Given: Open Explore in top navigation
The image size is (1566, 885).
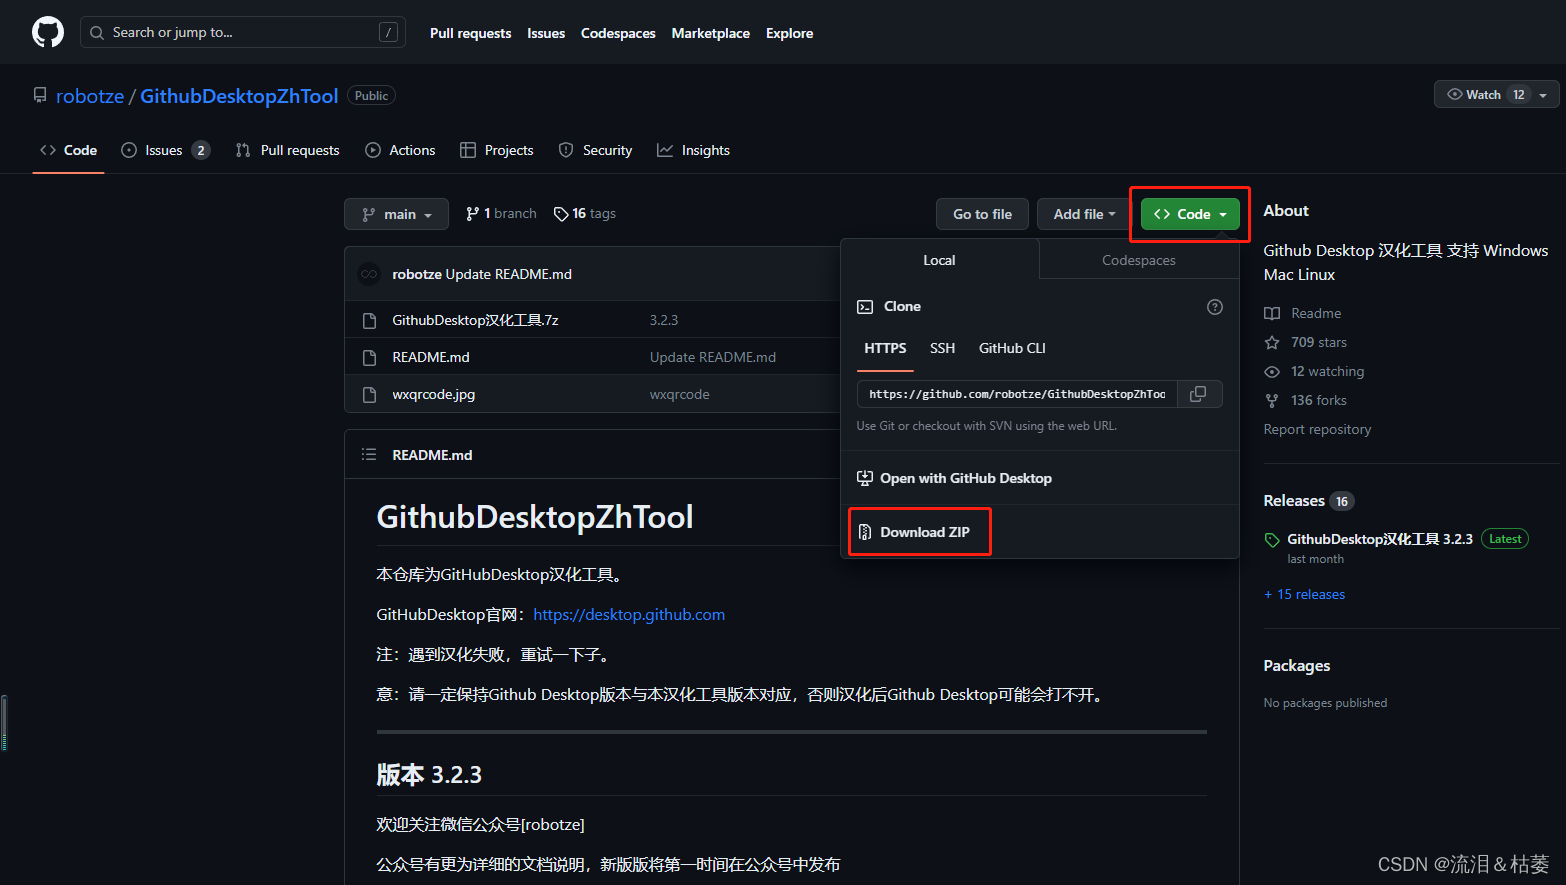Looking at the screenshot, I should [x=789, y=33].
